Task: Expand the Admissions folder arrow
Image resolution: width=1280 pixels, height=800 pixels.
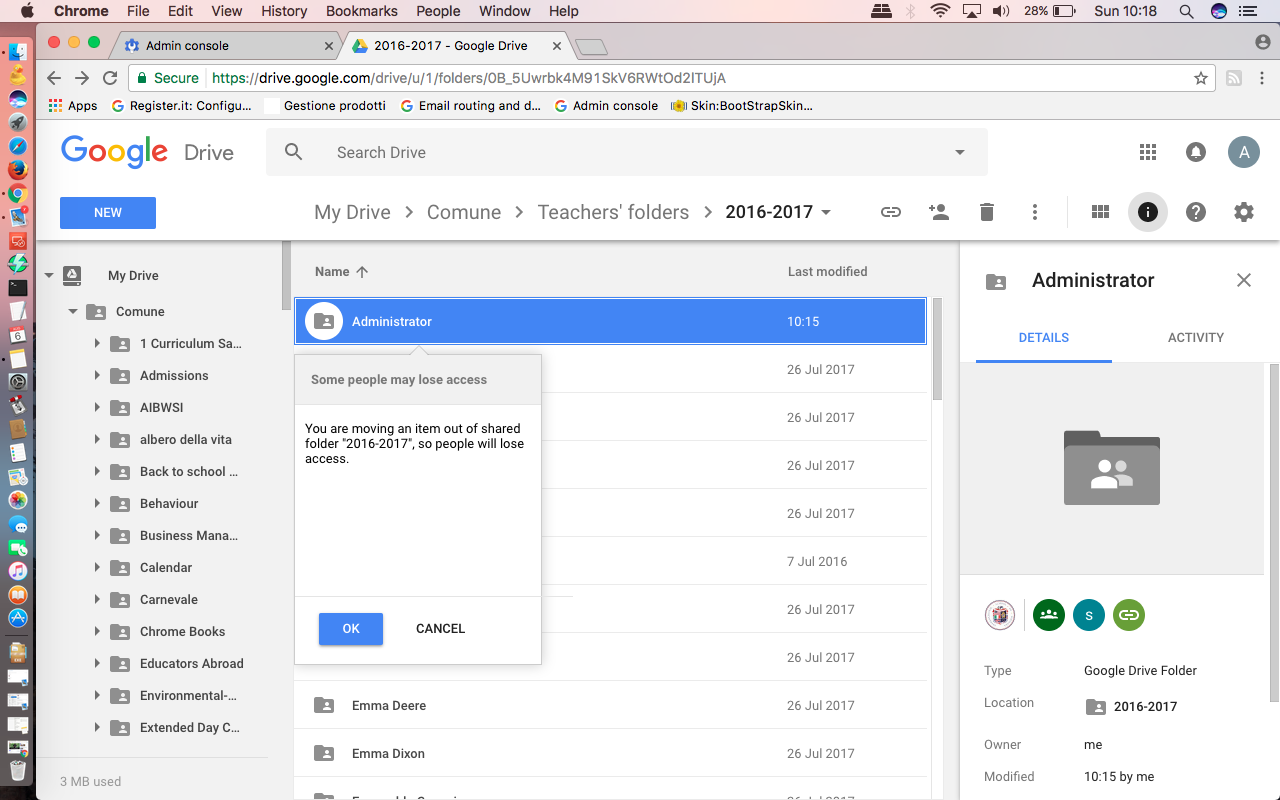Action: tap(97, 376)
